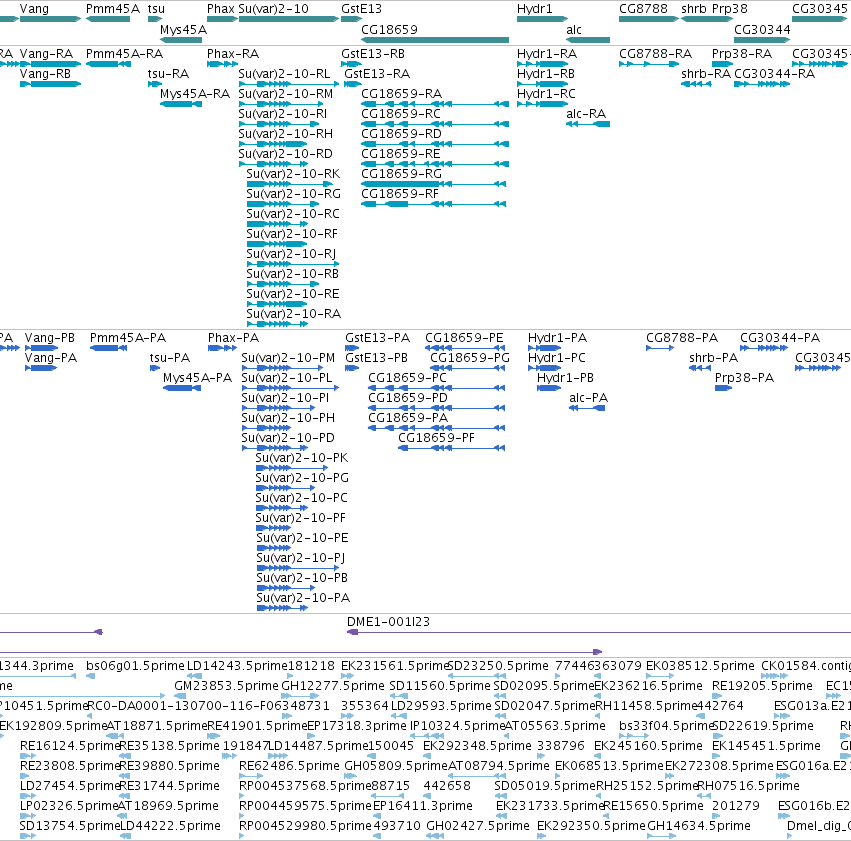851x841 pixels.
Task: Select the 'DME1-001I23' BAC clone label
Action: 389,622
